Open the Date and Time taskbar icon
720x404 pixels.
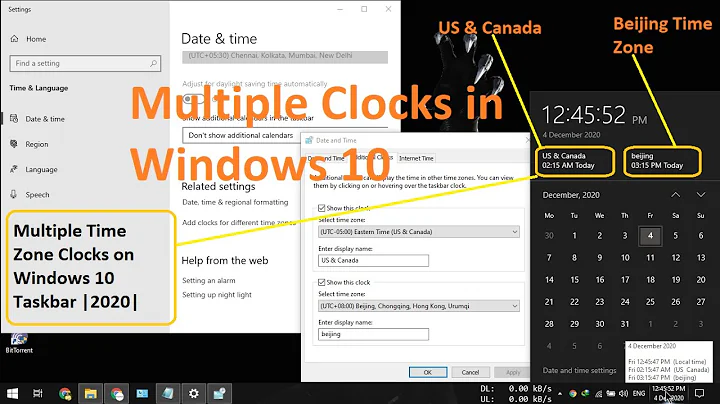point(219,393)
